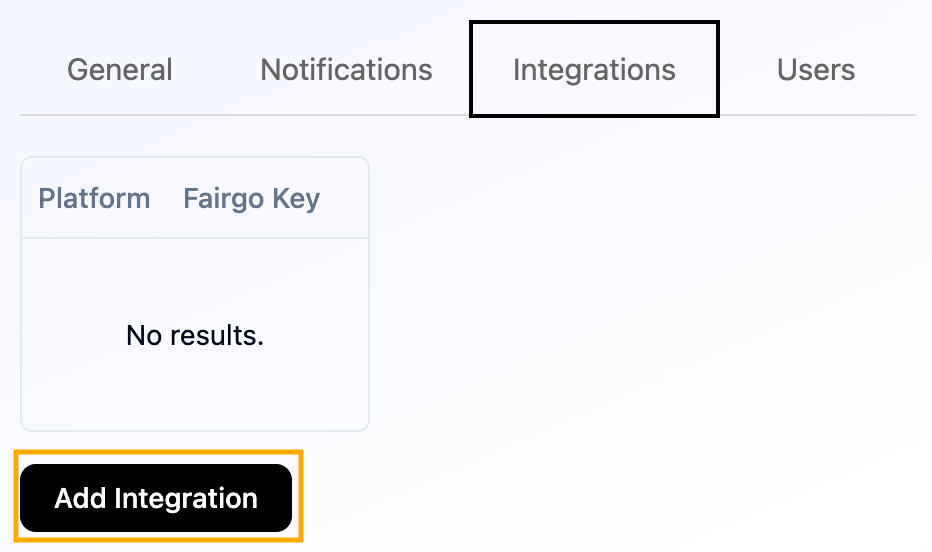Navigate to Notifications
The width and height of the screenshot is (932, 552).
point(346,70)
